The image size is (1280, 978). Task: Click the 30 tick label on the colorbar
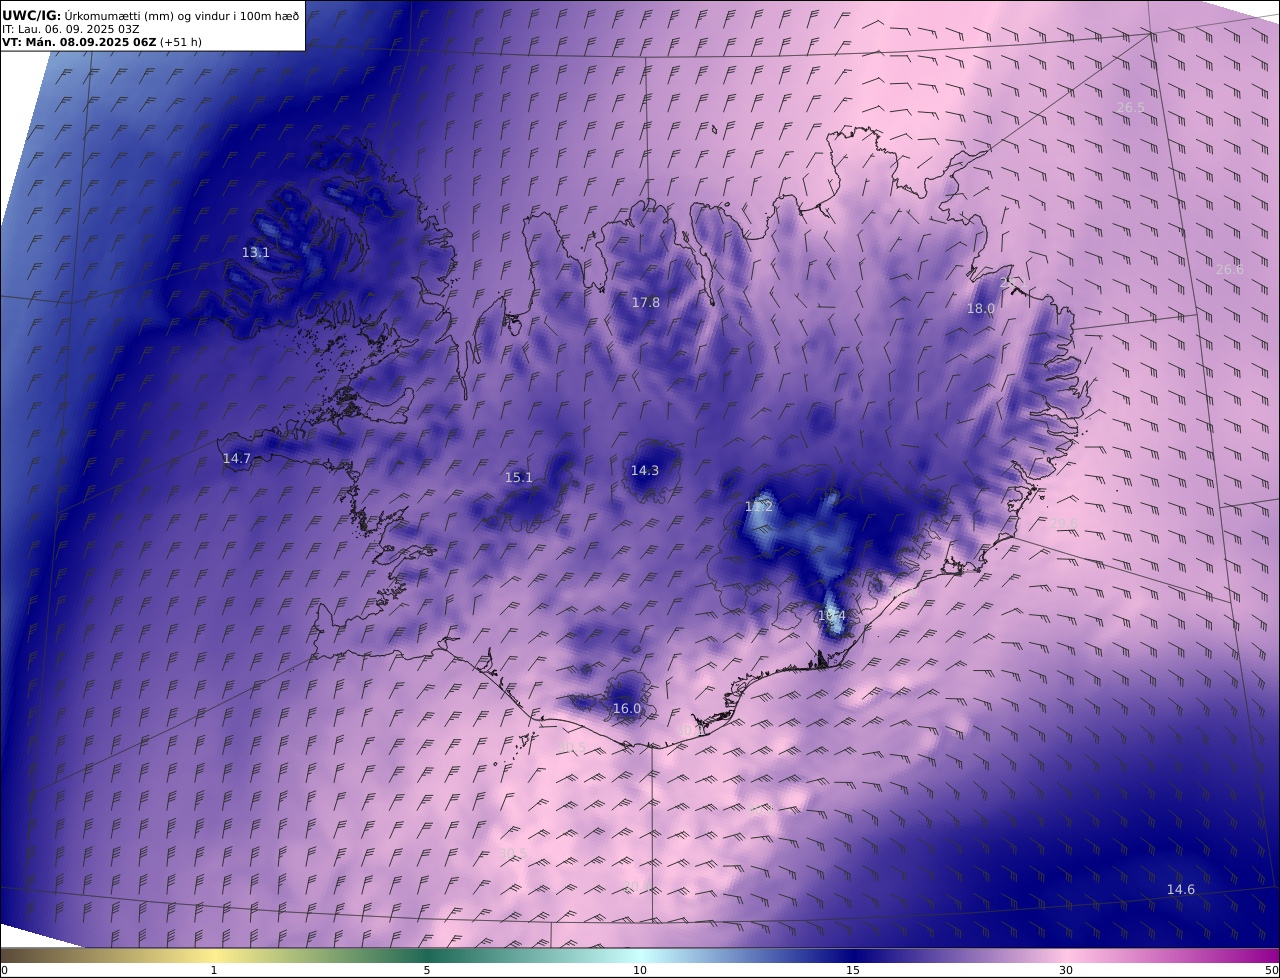point(1066,970)
